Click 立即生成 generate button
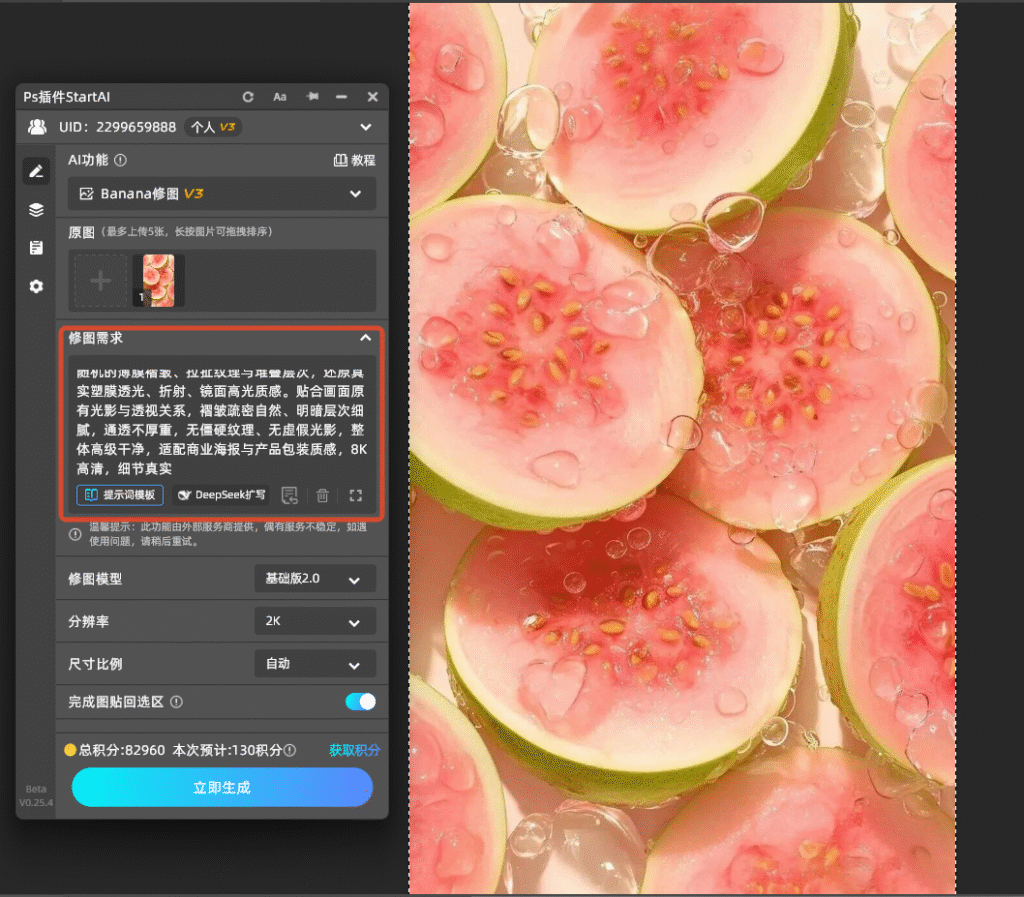1024x897 pixels. click(x=222, y=787)
